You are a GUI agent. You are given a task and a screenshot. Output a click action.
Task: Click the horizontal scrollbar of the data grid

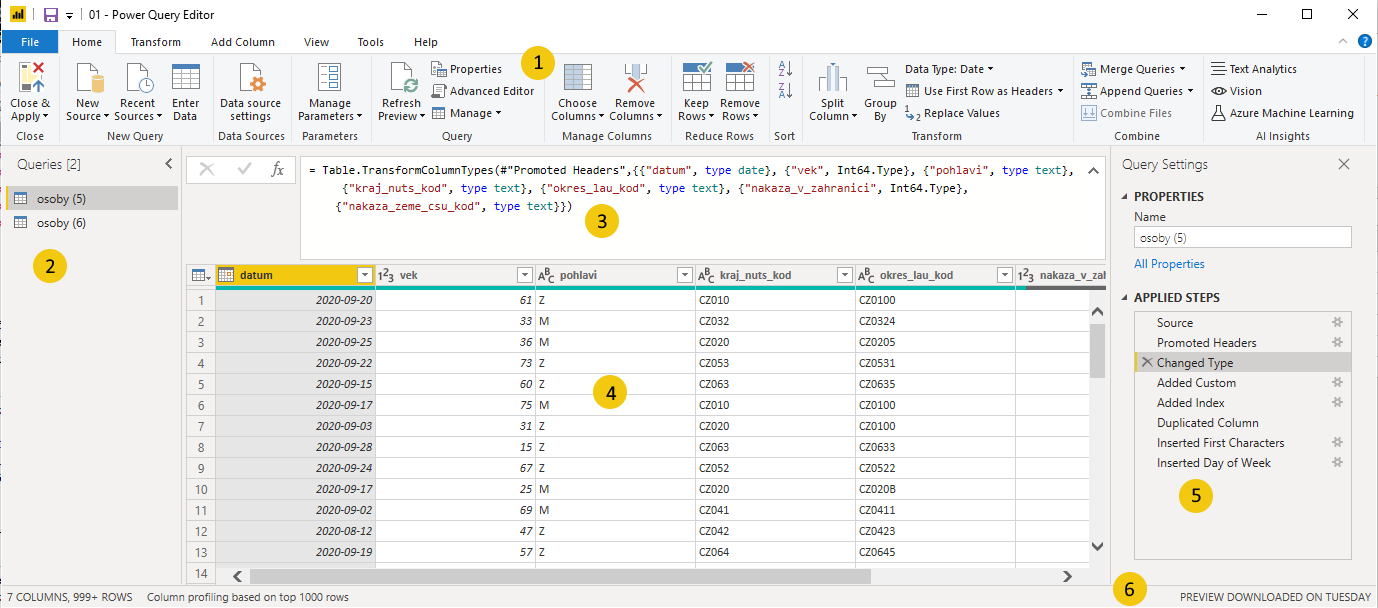click(560, 576)
